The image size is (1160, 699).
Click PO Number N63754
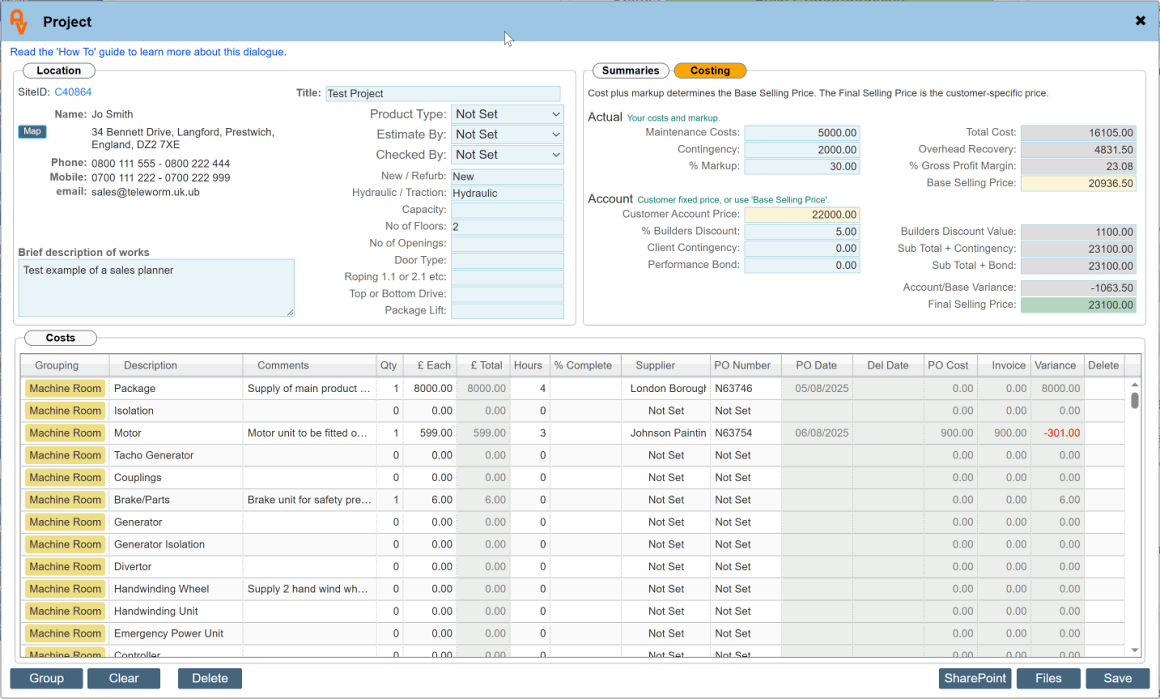pos(744,433)
